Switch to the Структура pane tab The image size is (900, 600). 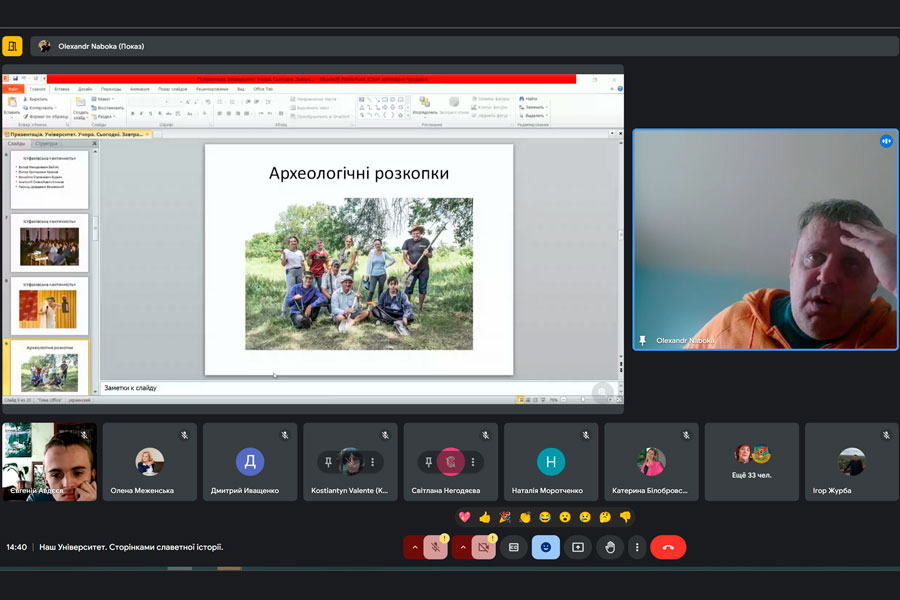point(46,144)
